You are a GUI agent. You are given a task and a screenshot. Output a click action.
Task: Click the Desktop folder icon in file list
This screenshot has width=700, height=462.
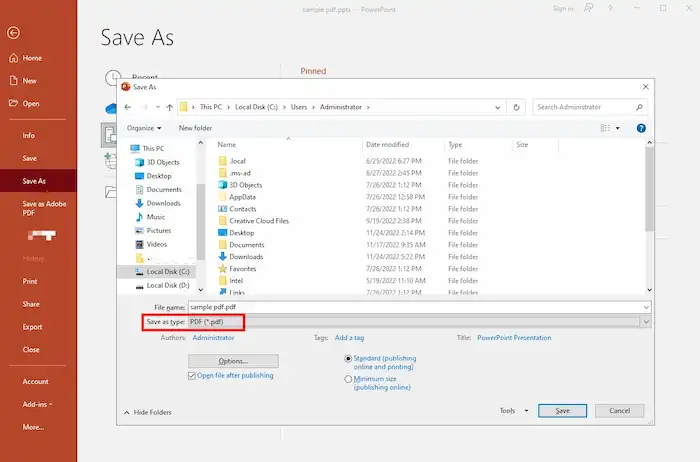click(222, 233)
